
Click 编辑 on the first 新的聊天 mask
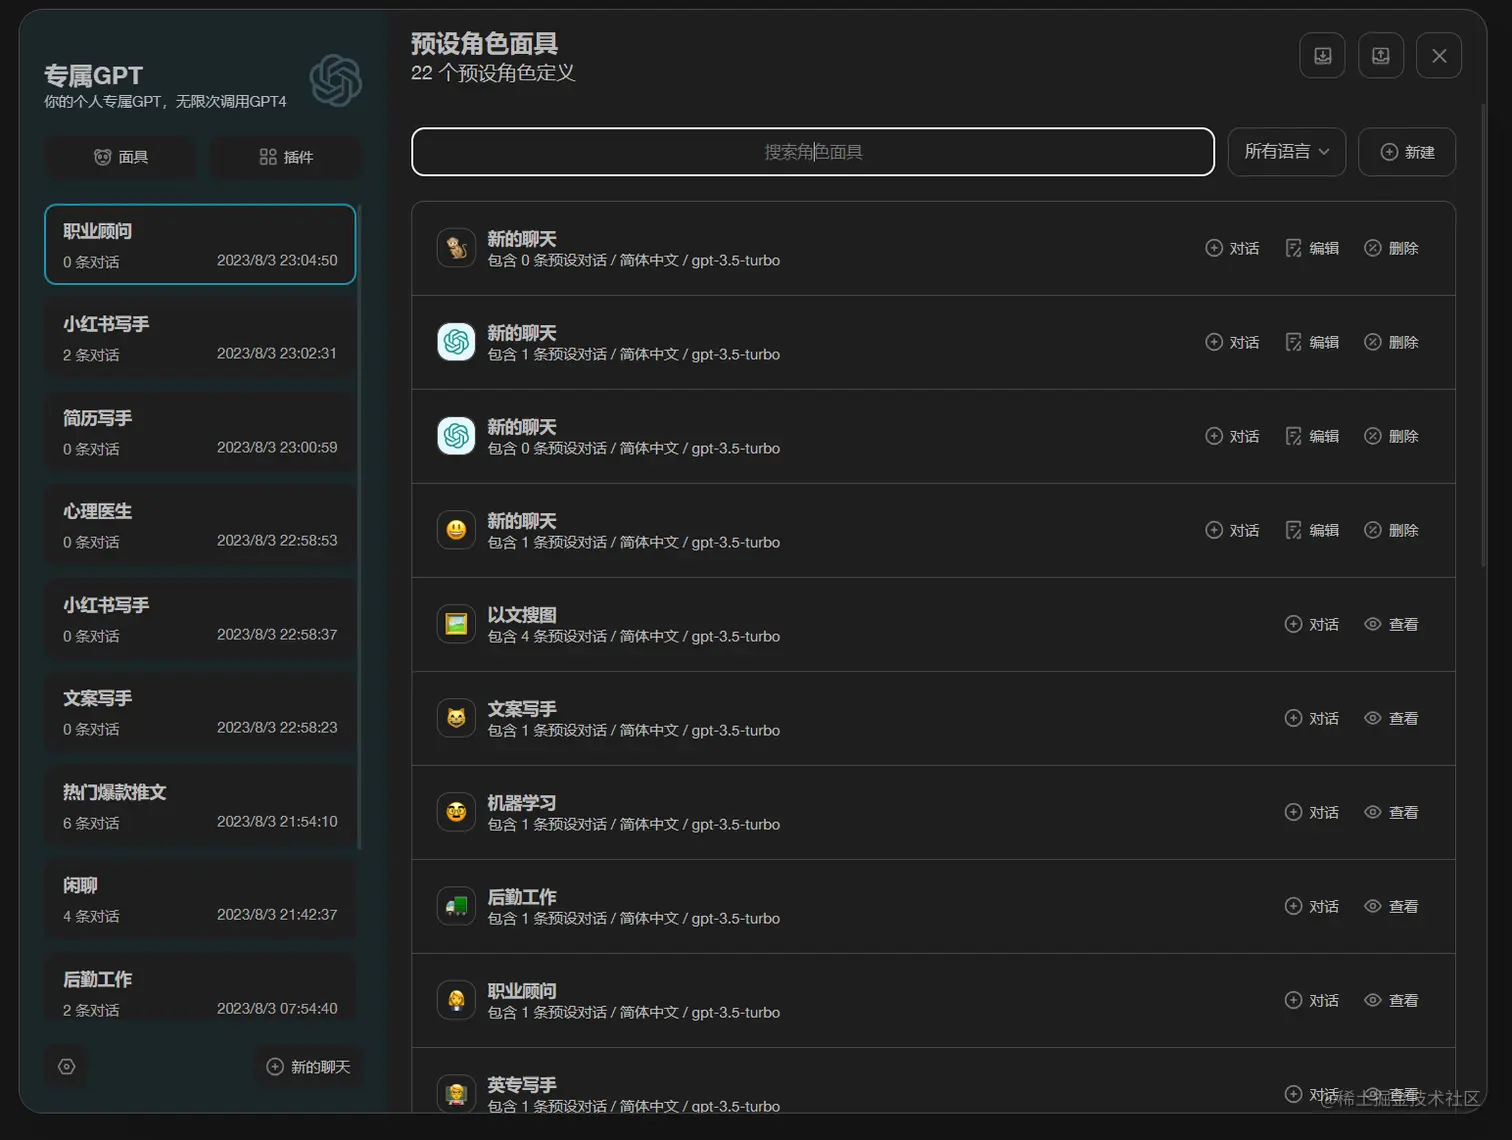[x=1312, y=247]
